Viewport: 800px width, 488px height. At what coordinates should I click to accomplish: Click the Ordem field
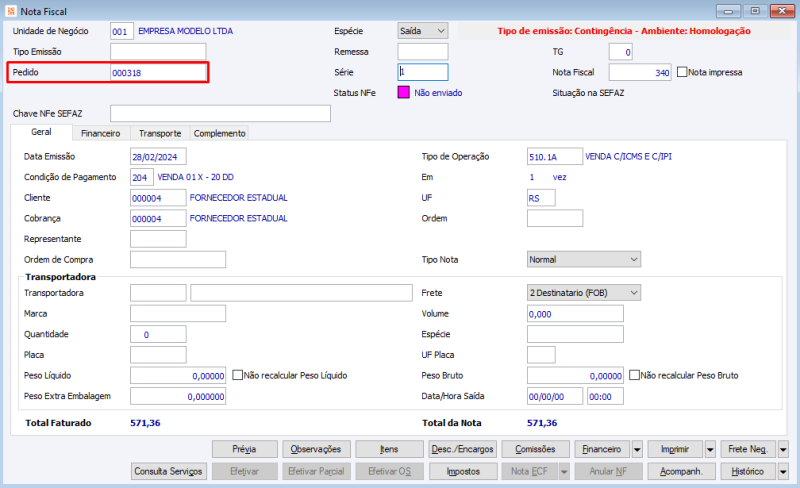click(555, 218)
